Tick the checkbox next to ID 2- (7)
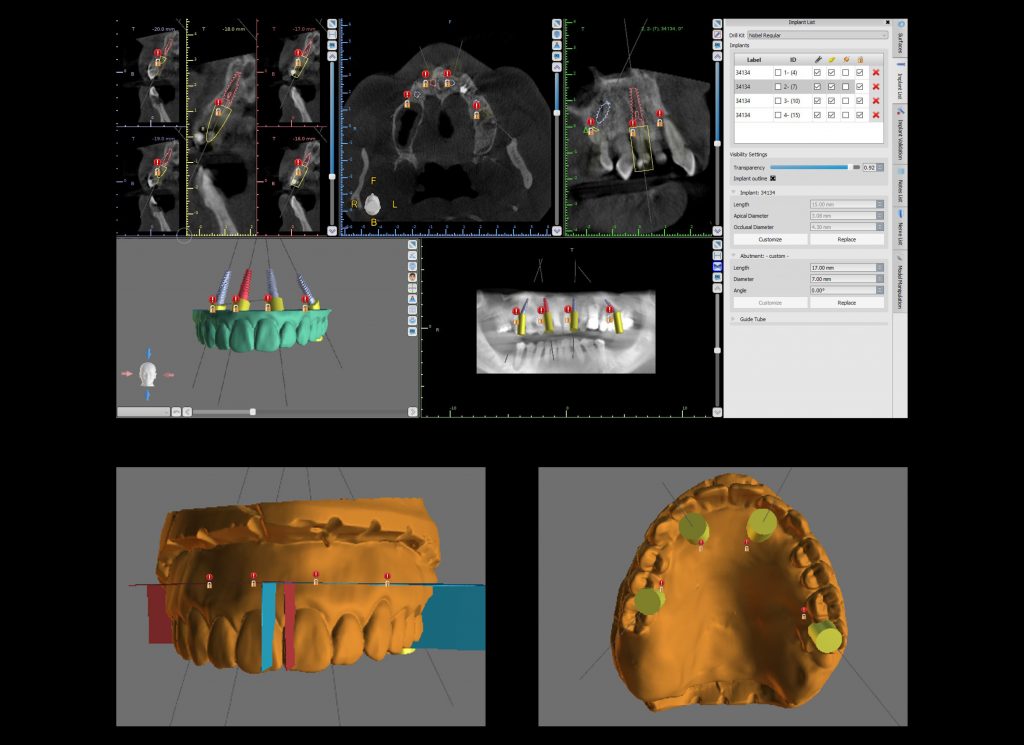Viewport: 1024px width, 745px height. [x=779, y=87]
